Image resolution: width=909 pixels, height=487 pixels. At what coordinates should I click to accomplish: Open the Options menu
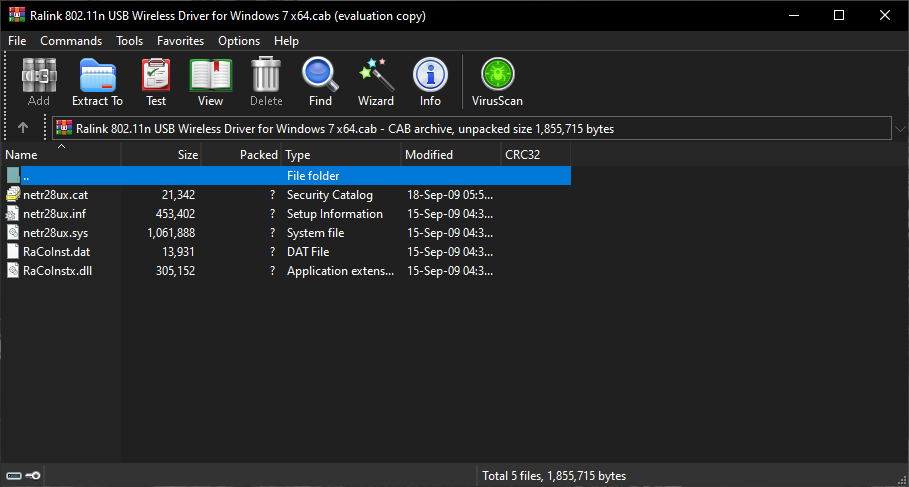point(239,41)
